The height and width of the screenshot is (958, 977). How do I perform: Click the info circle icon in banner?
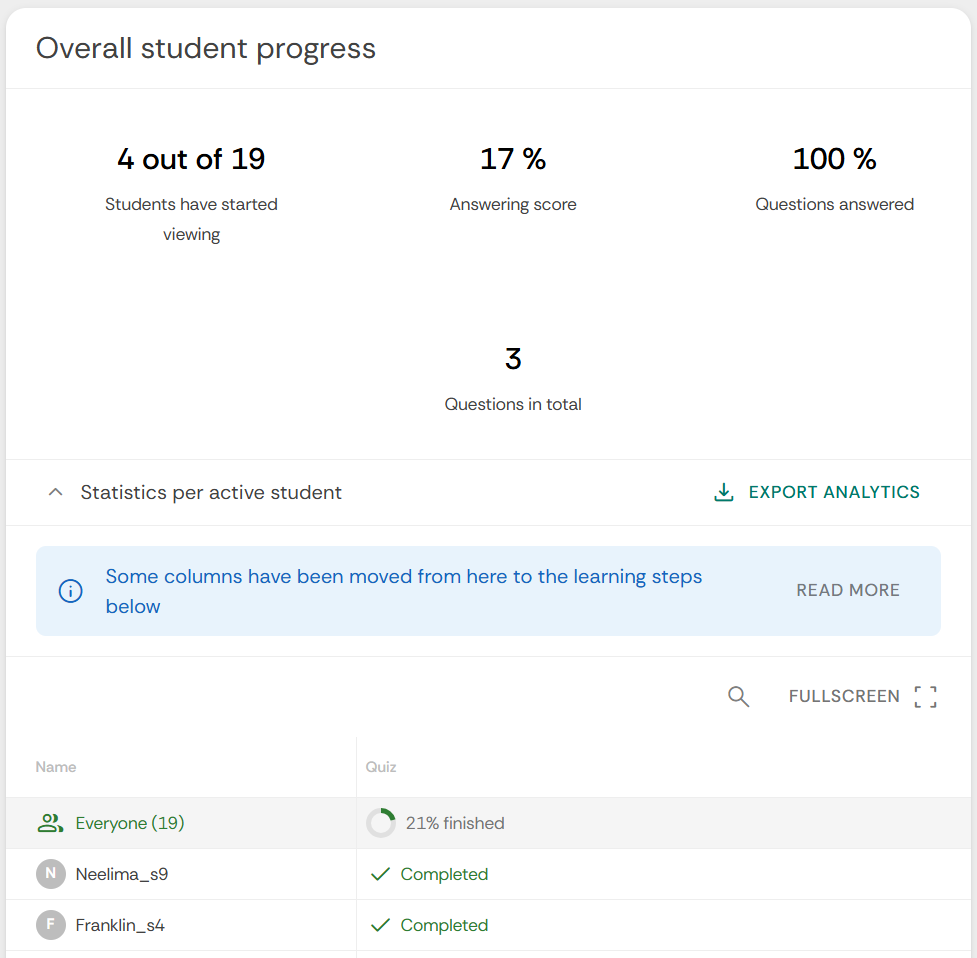(x=70, y=591)
